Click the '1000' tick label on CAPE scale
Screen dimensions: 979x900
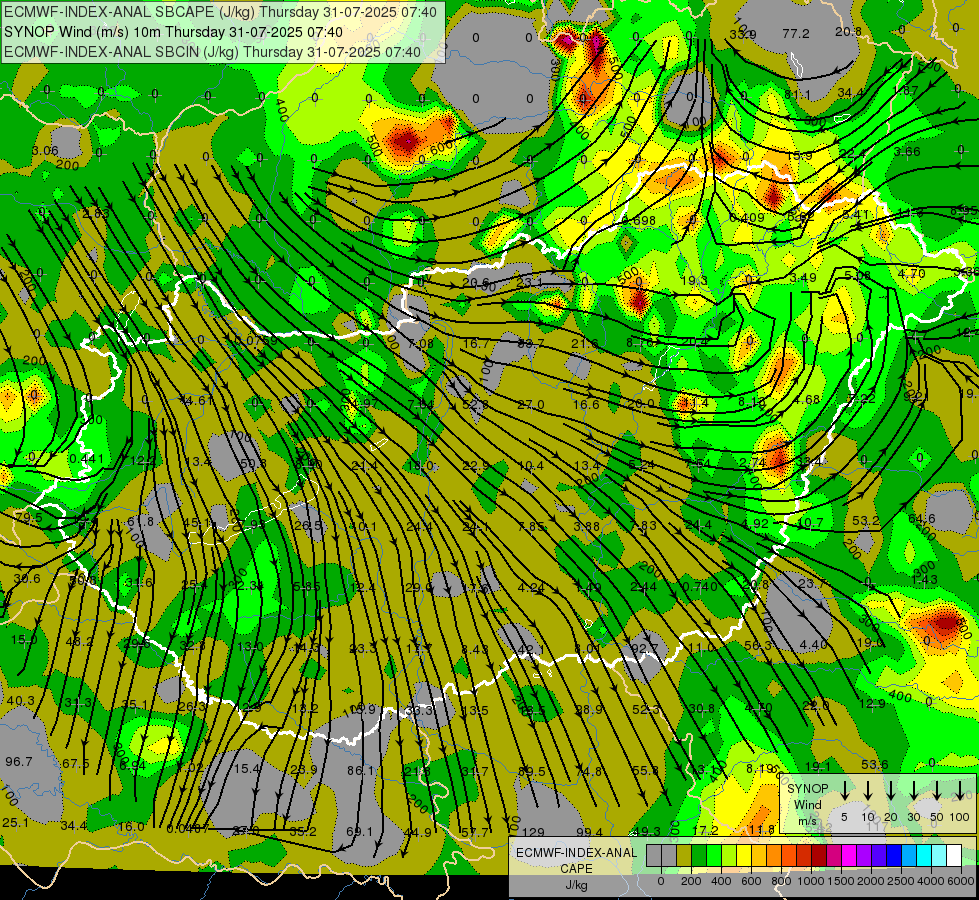(x=811, y=881)
